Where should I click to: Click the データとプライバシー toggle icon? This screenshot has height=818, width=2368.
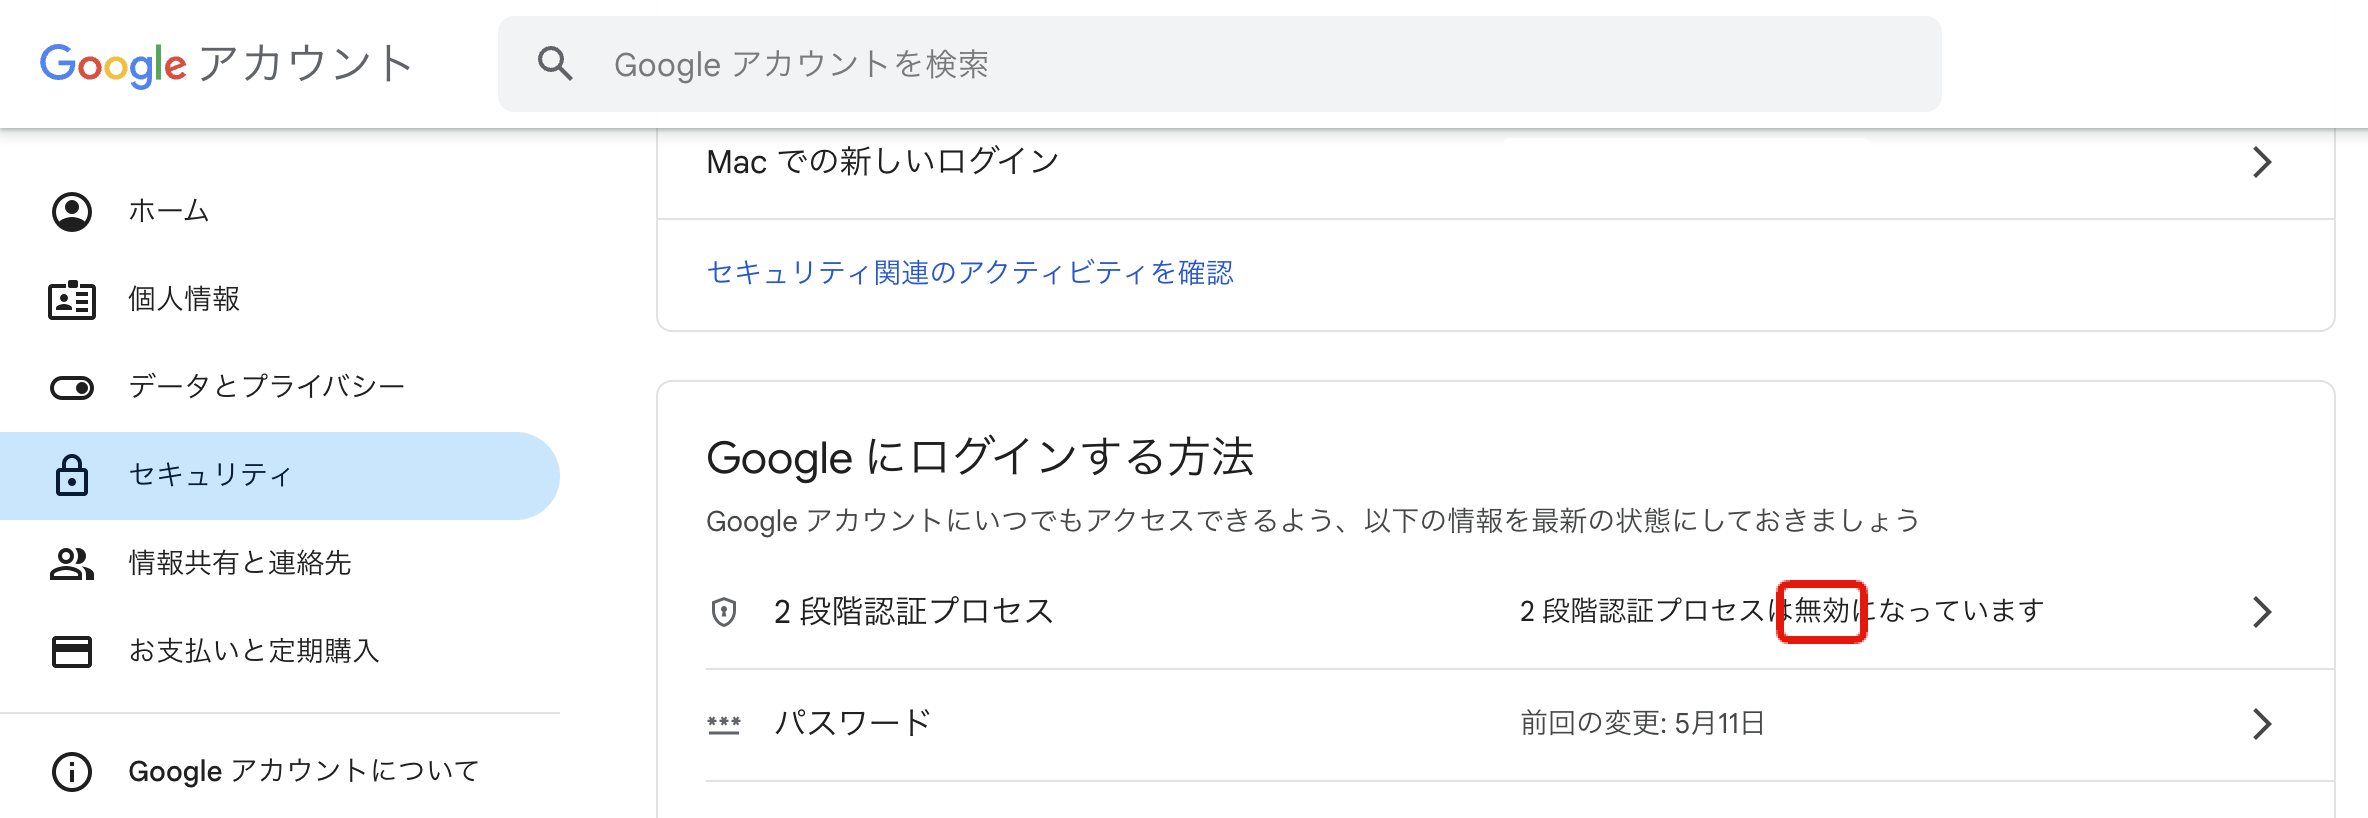(71, 386)
